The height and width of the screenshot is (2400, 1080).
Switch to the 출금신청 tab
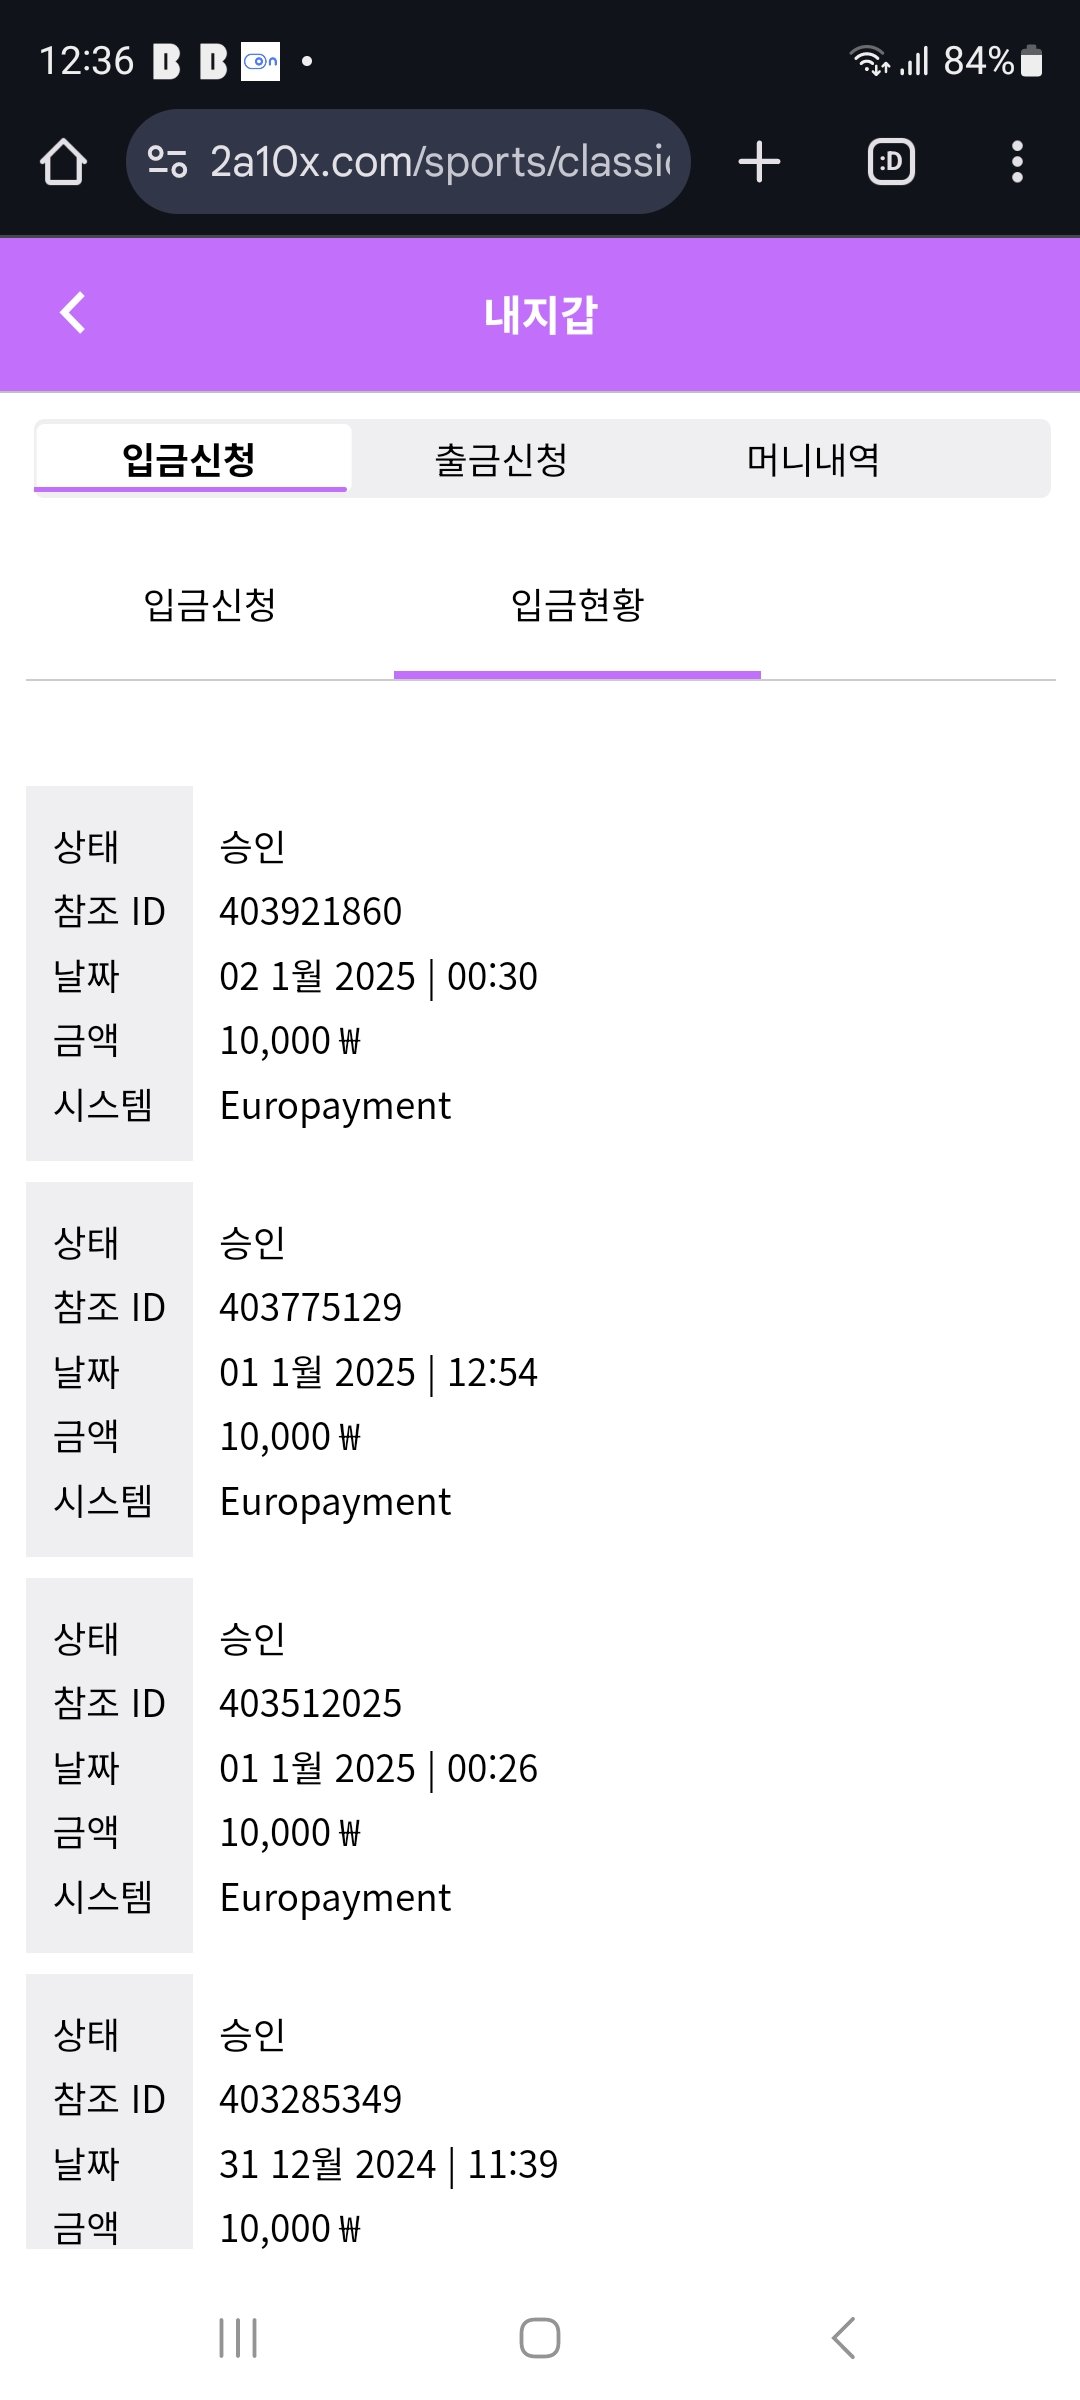(x=501, y=460)
